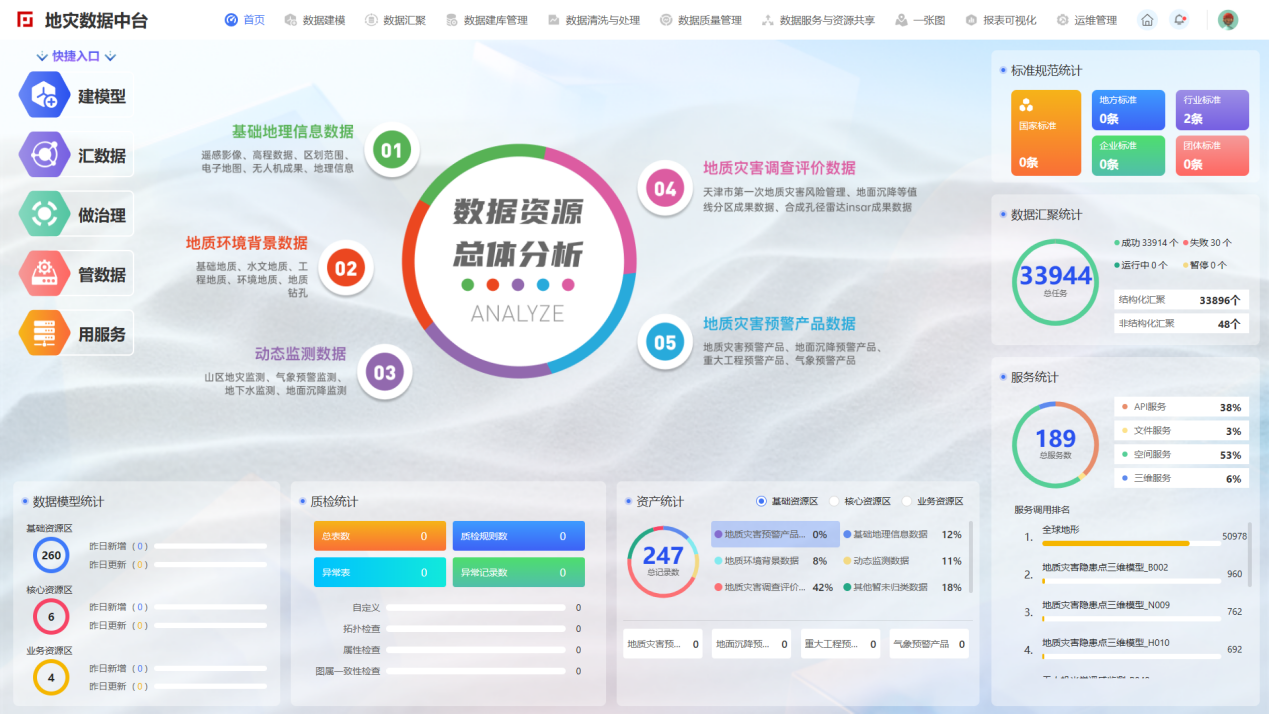1269x714 pixels.
Task: Click the 国家标准 orange card
Action: 1045,132
